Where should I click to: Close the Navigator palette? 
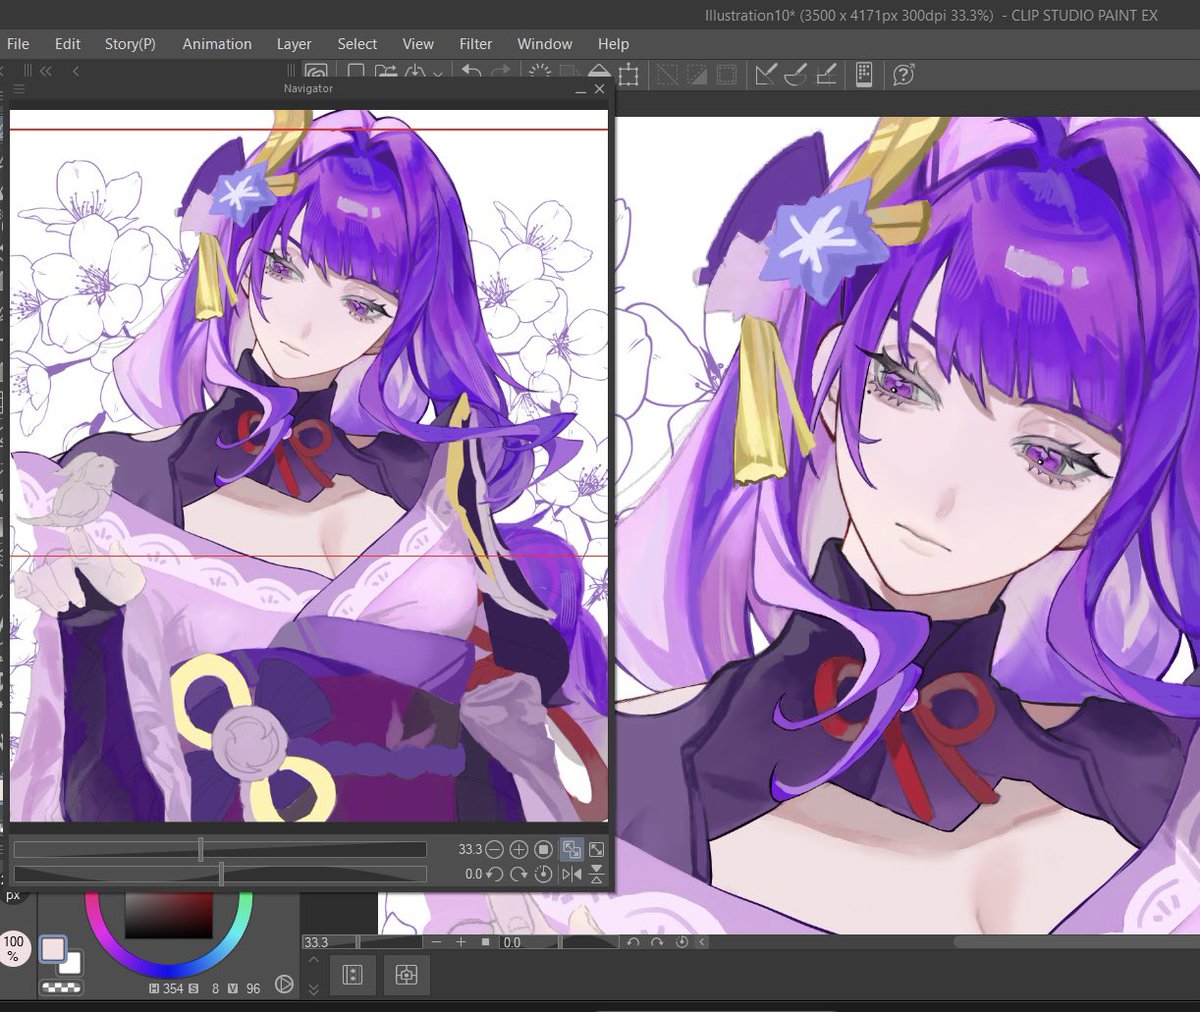point(599,89)
